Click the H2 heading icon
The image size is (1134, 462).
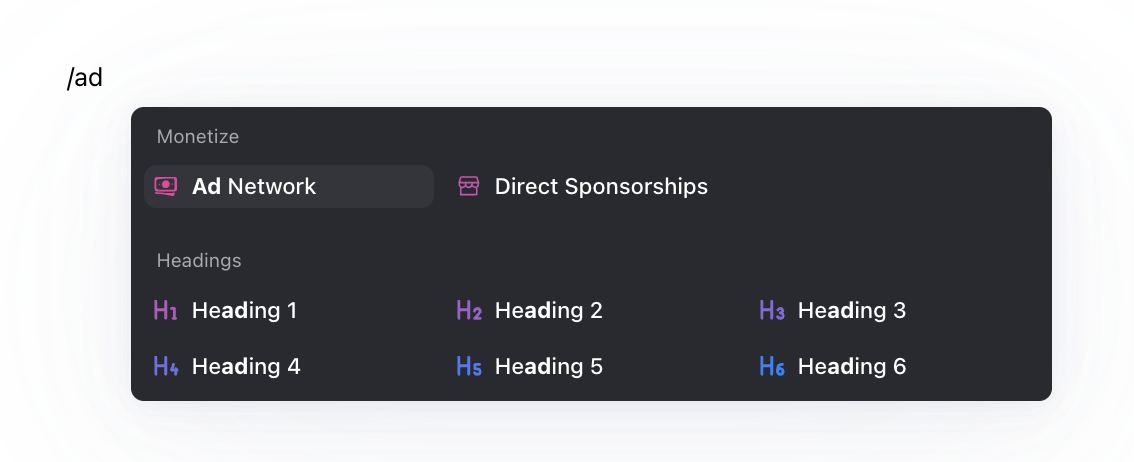(x=469, y=311)
